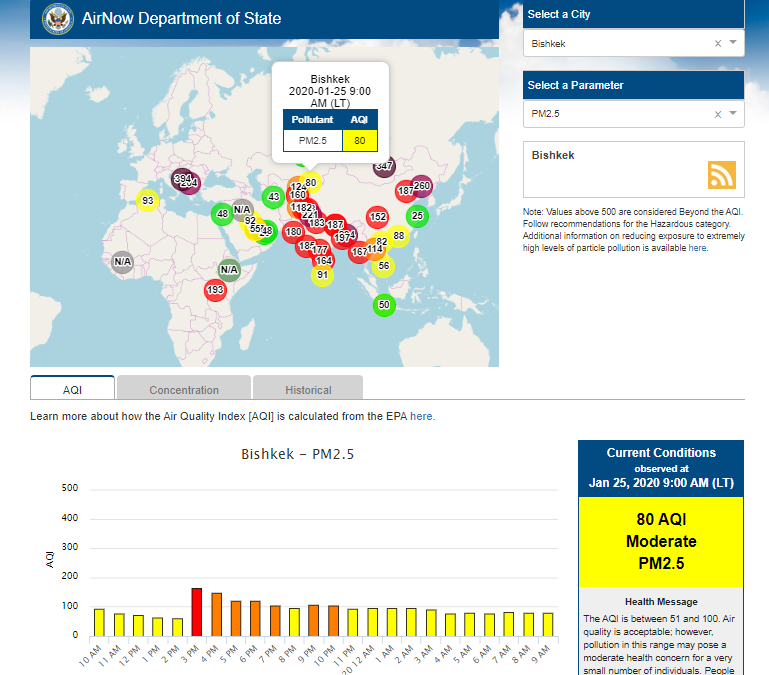This screenshot has width=769, height=675.
Task: Click the yellow marker showing AQI 91
Action: tap(322, 275)
